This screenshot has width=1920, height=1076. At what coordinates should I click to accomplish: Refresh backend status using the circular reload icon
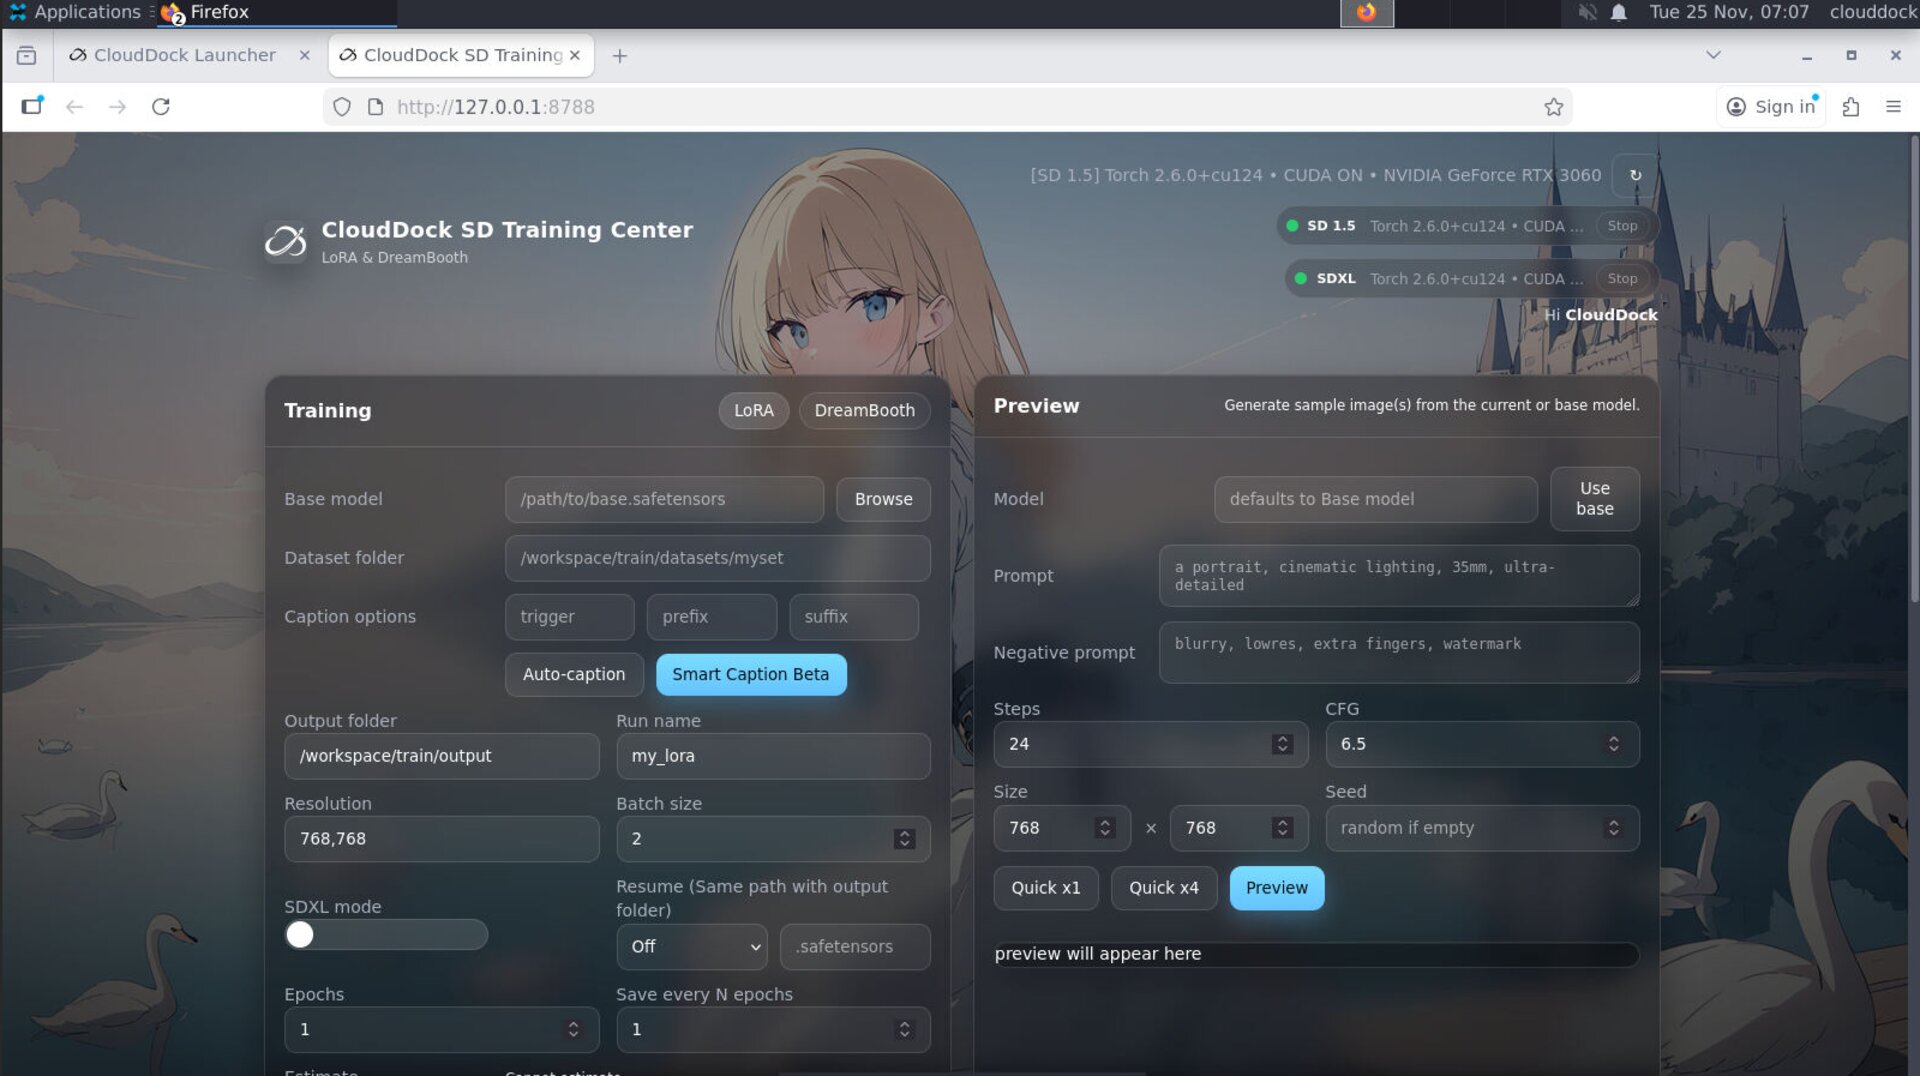pos(1636,175)
